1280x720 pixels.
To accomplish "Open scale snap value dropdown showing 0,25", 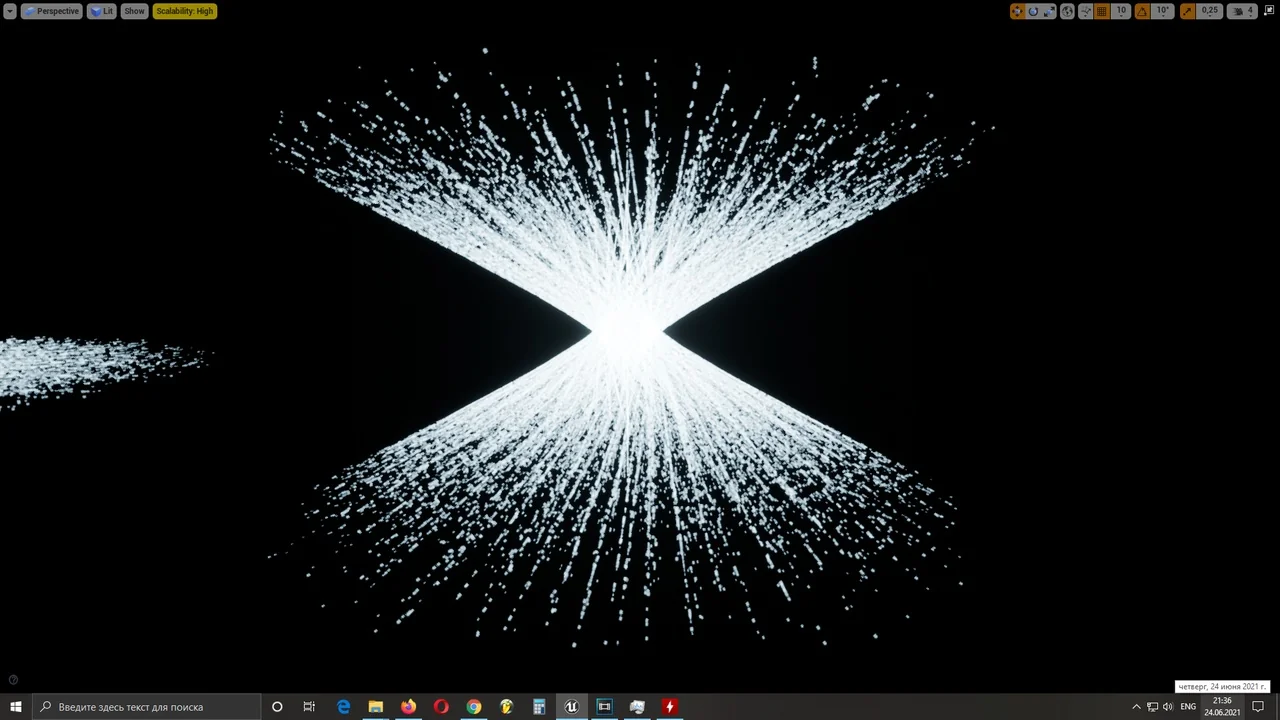I will click(x=1210, y=11).
